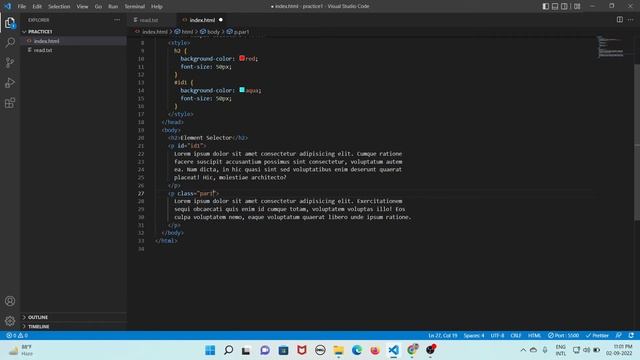The image size is (640, 360).
Task: Toggle the Primary Side Bar
Action: 546,6
